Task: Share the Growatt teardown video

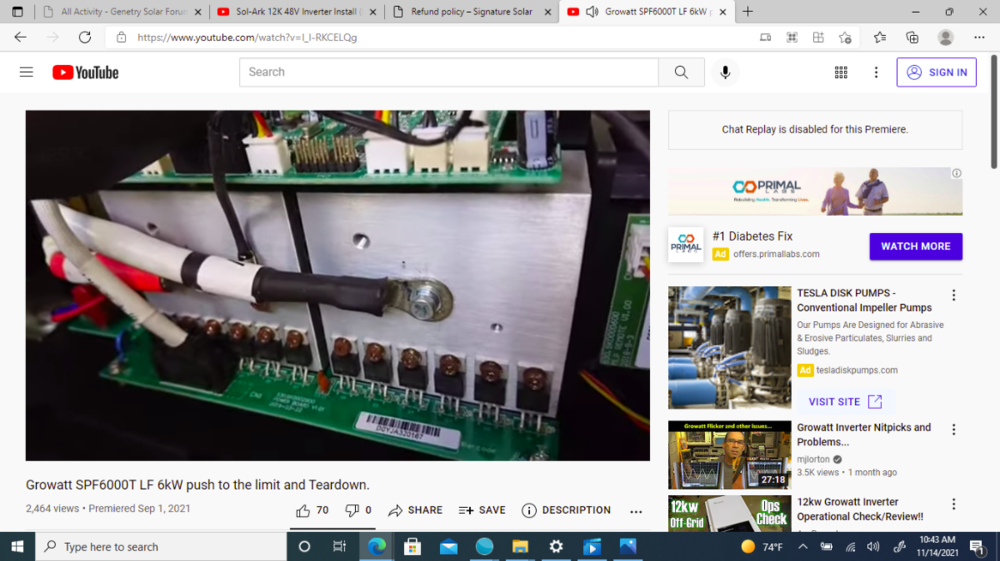Action: [415, 510]
